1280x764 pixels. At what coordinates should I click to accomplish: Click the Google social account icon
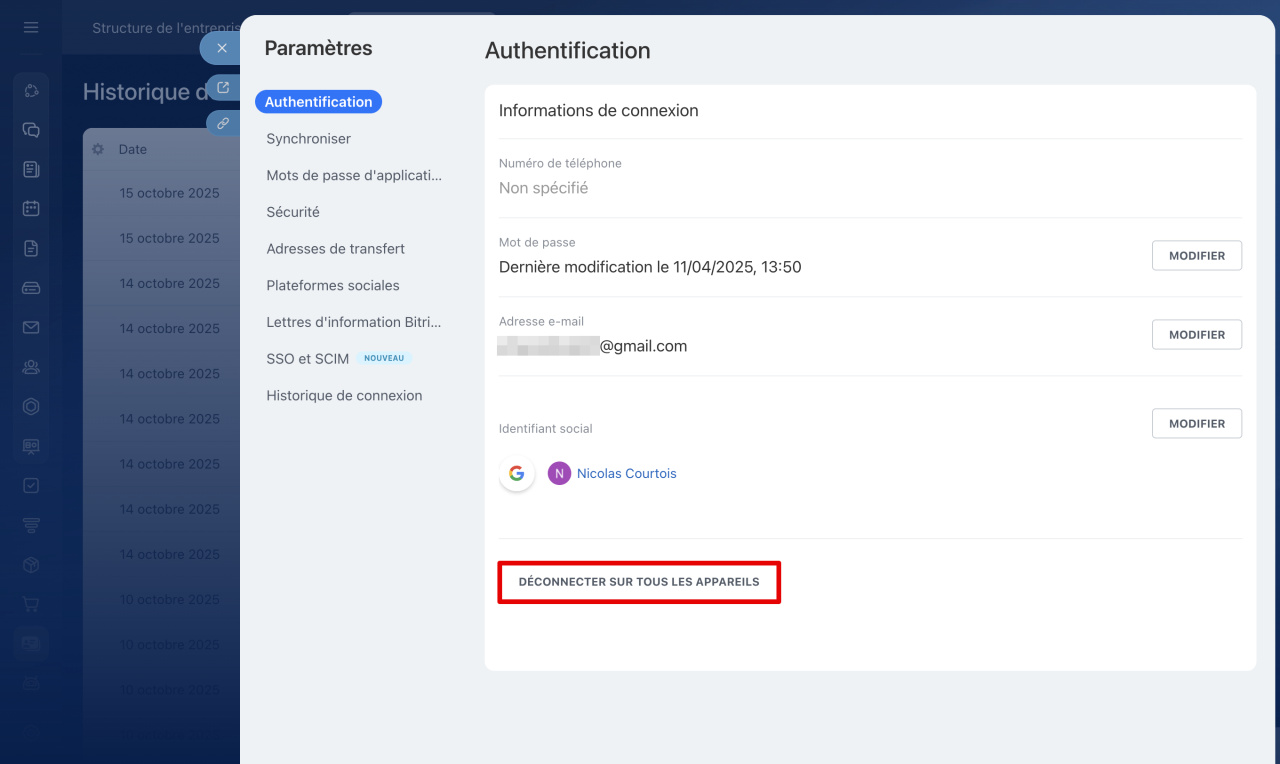click(516, 474)
